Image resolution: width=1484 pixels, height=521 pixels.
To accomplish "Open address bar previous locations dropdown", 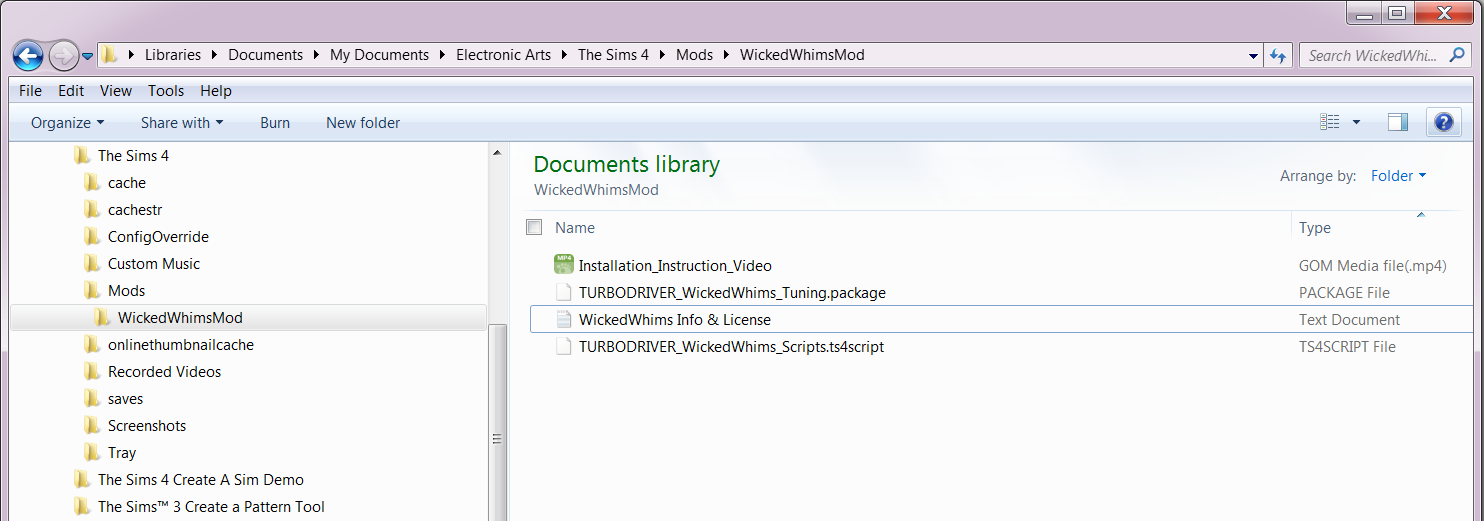I will pyautogui.click(x=1254, y=56).
